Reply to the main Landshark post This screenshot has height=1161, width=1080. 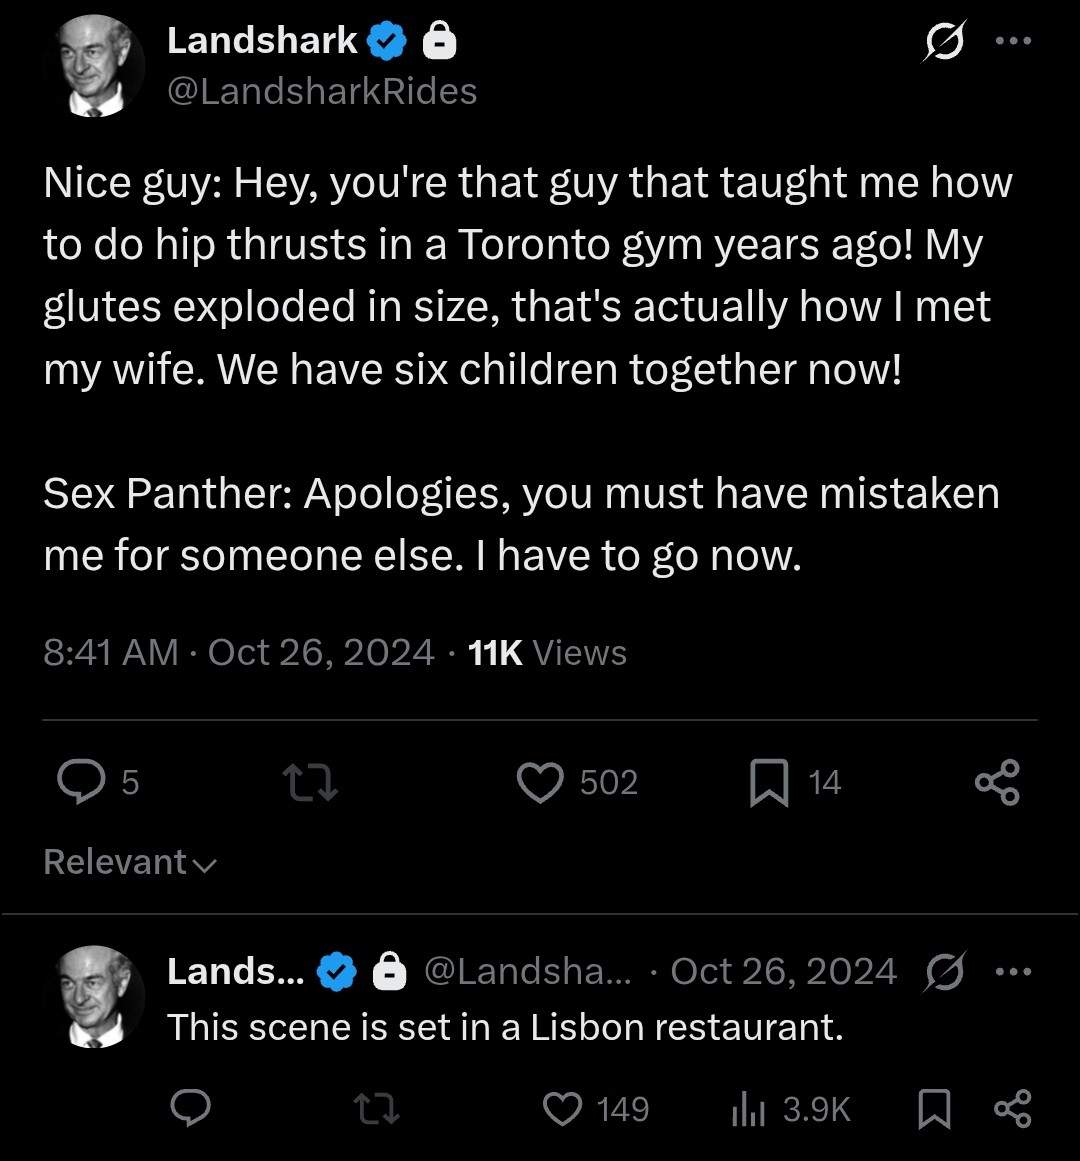(81, 782)
